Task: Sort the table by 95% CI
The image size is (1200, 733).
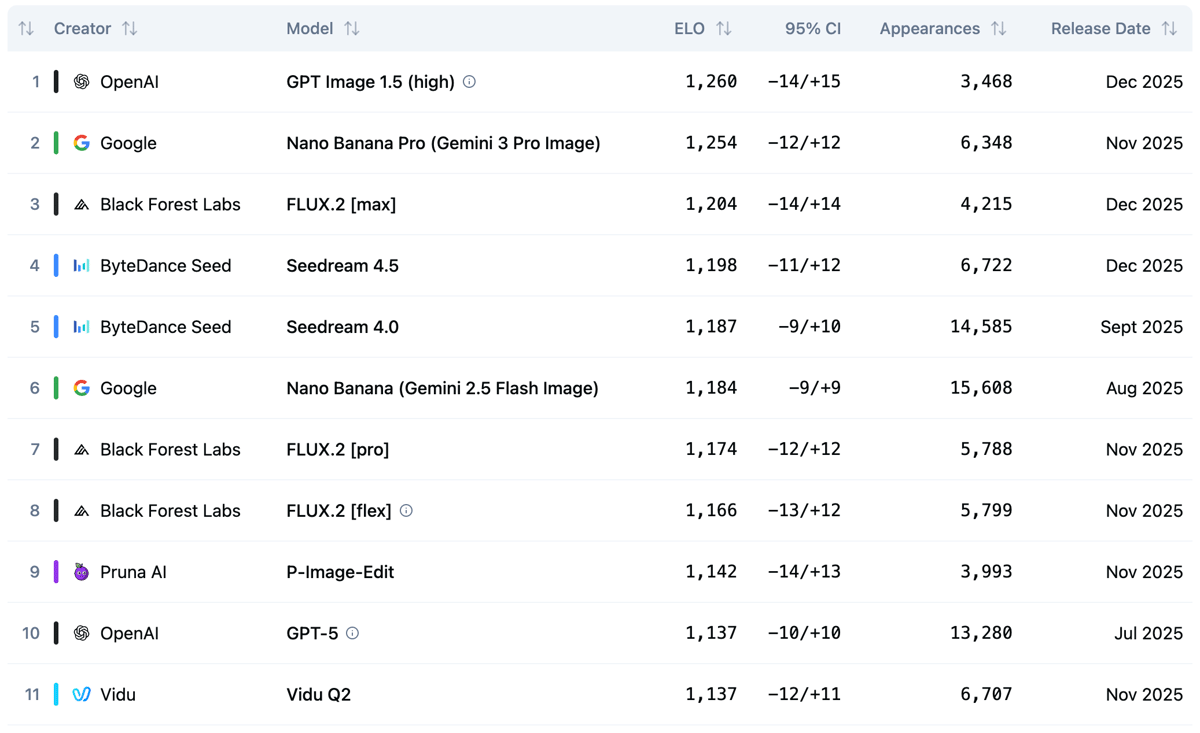Action: point(813,28)
